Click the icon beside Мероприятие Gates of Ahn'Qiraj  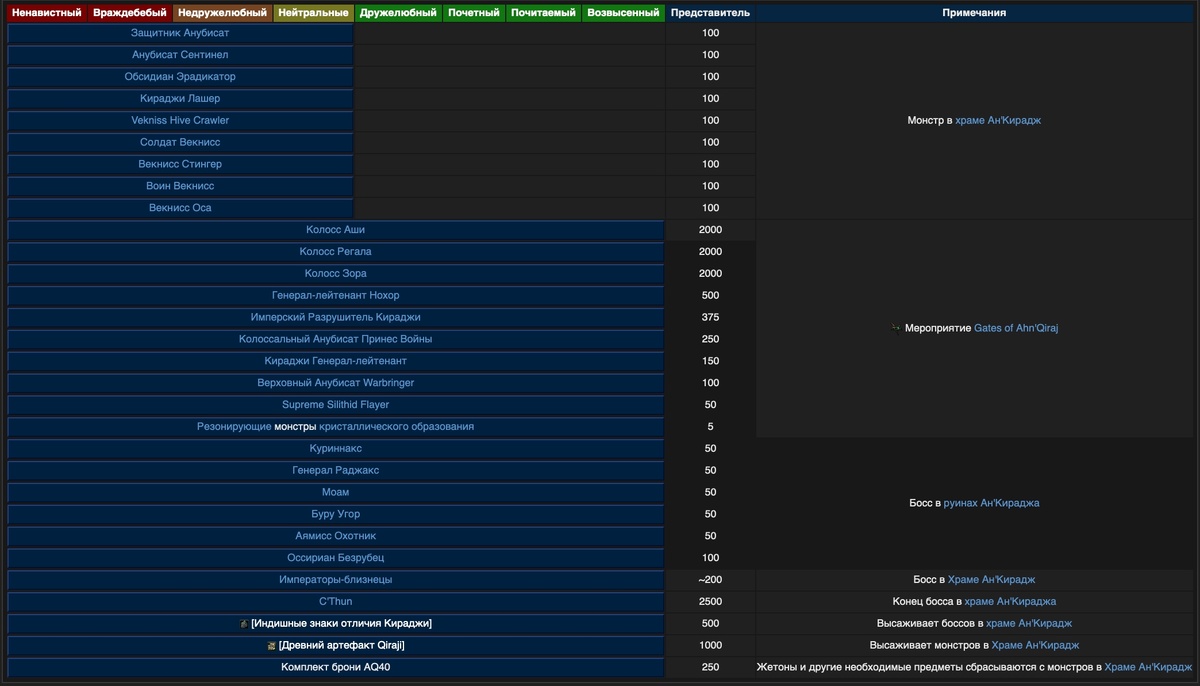[896, 328]
